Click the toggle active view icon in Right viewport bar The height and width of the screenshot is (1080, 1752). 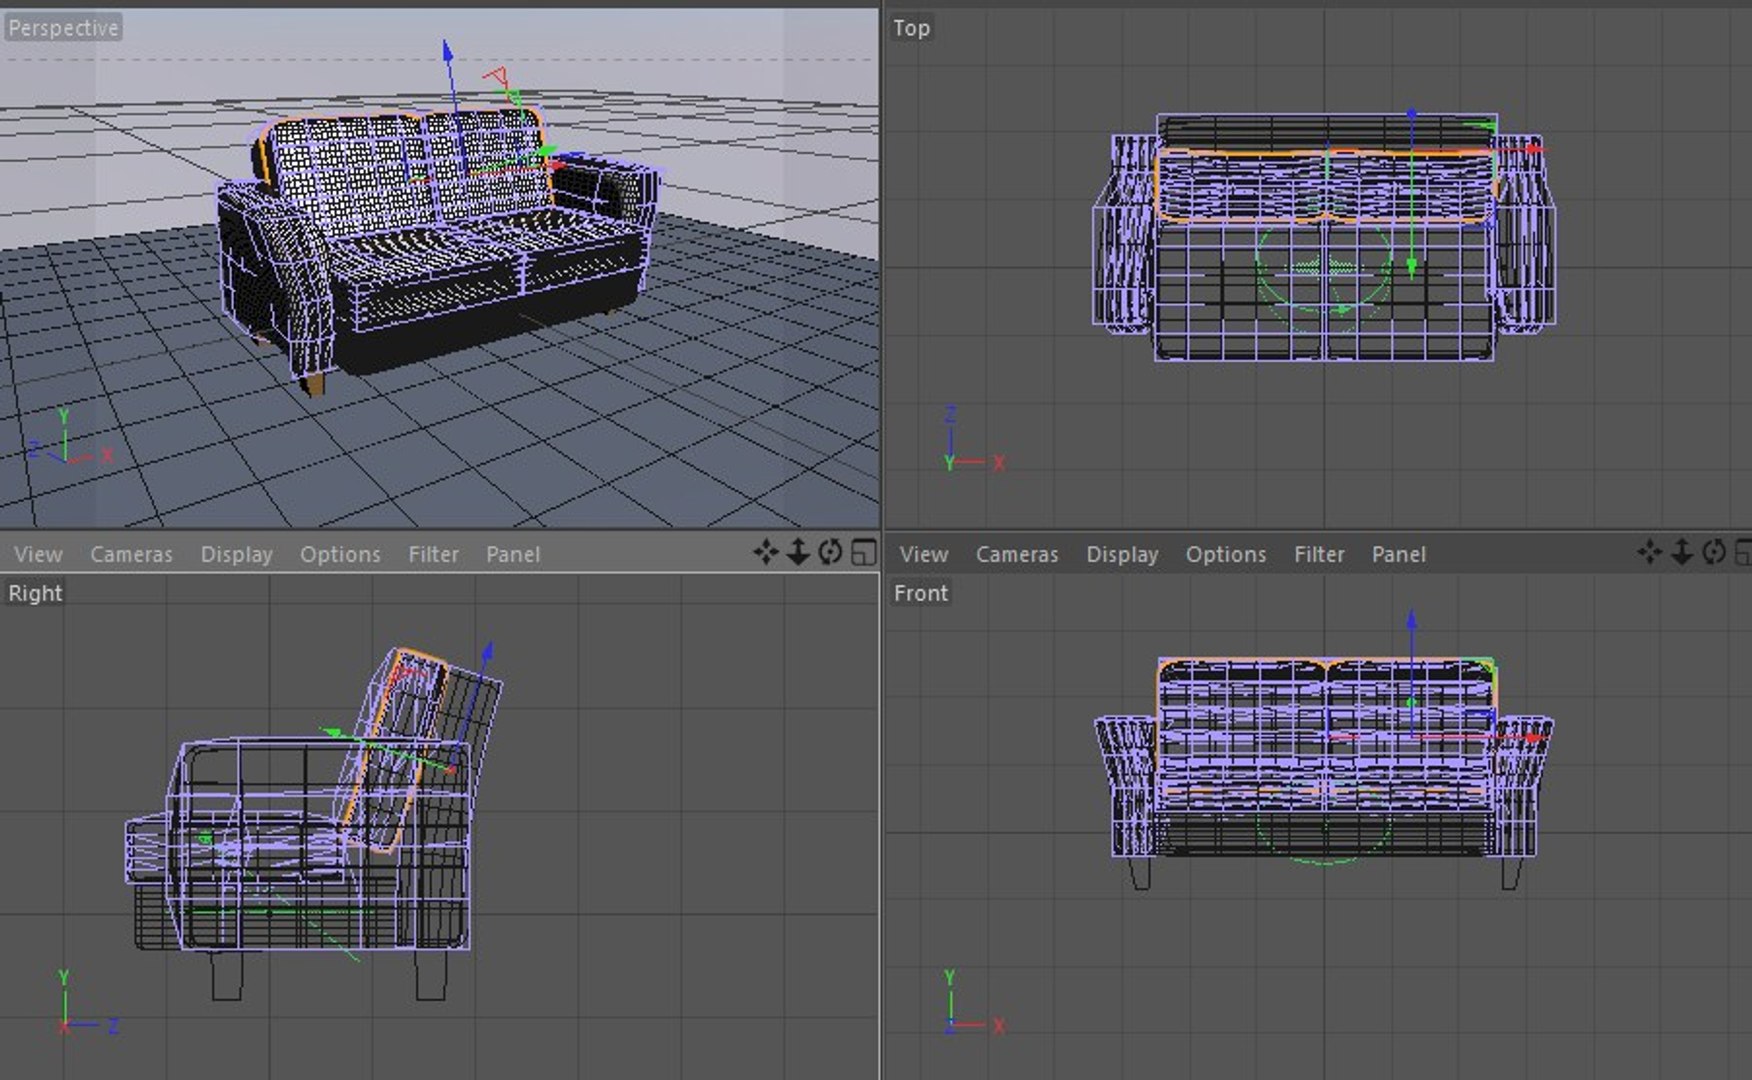864,552
